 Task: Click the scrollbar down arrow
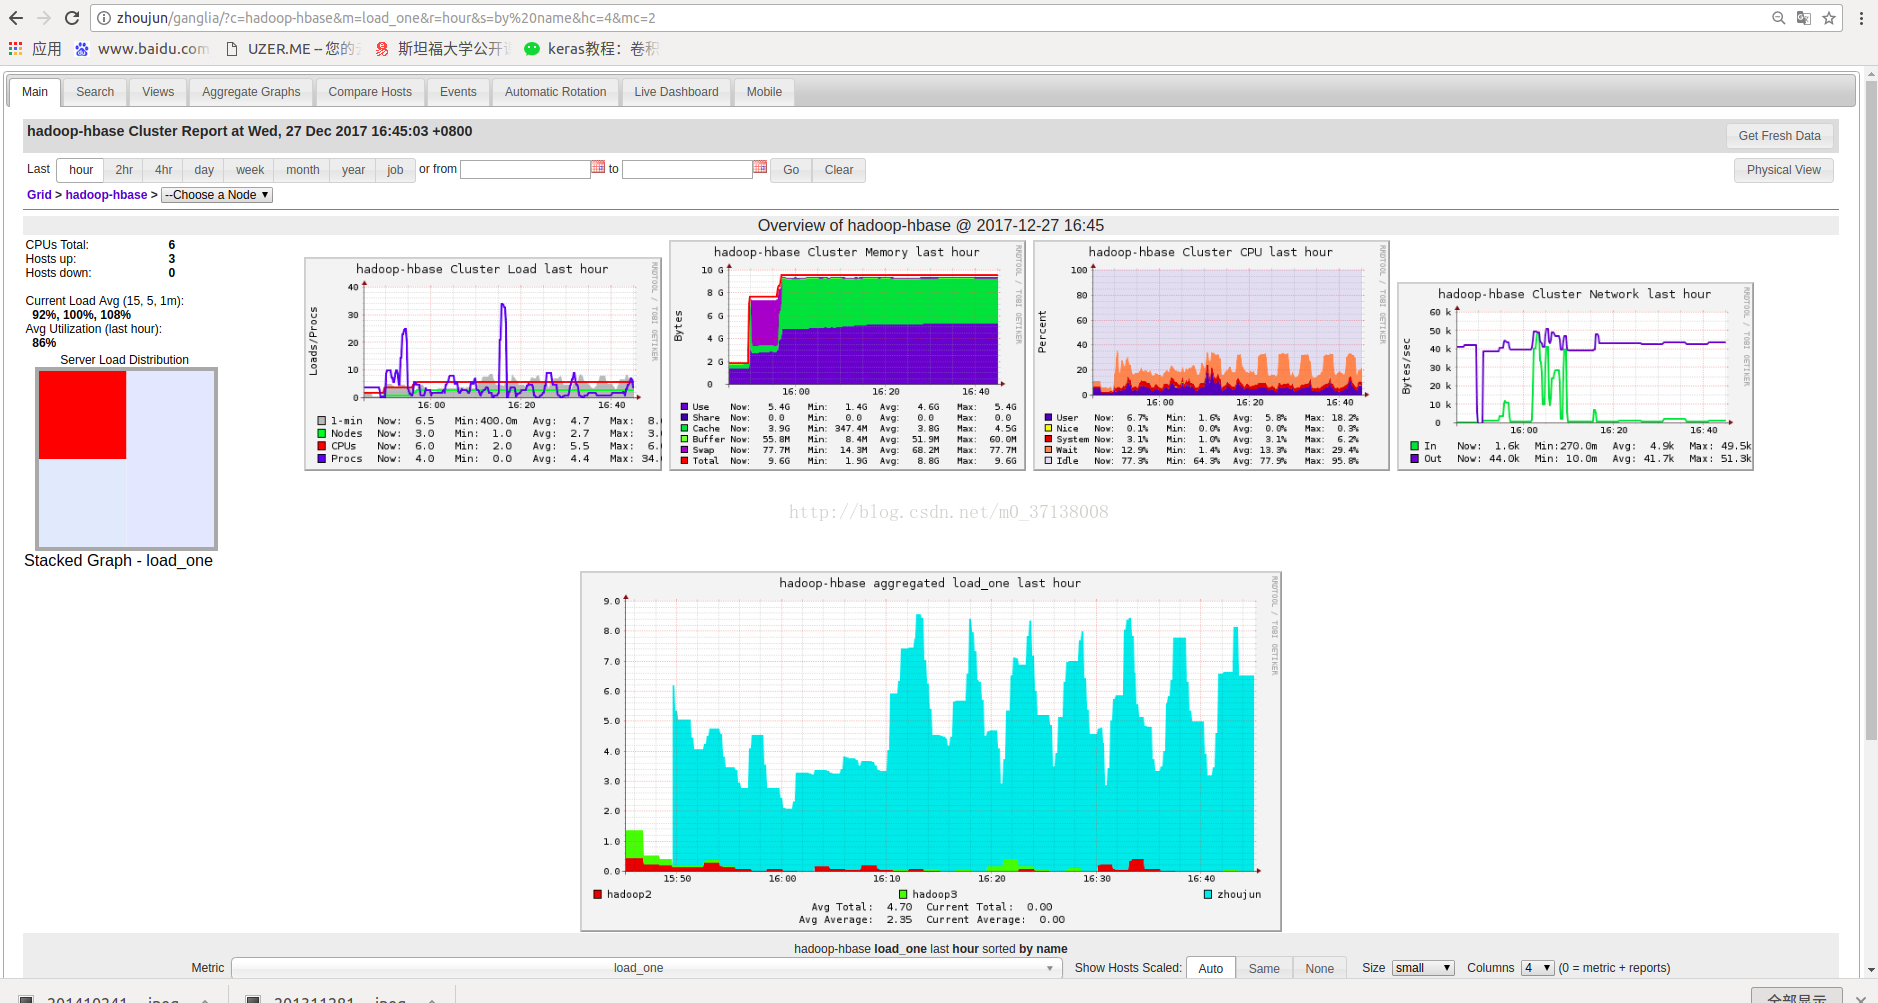(x=1871, y=970)
